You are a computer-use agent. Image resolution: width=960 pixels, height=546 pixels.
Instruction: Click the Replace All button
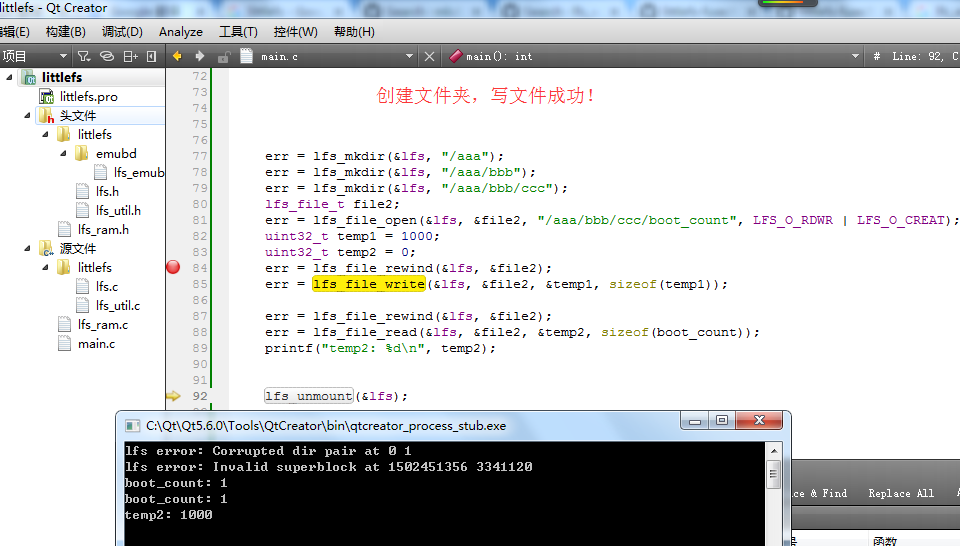901,493
